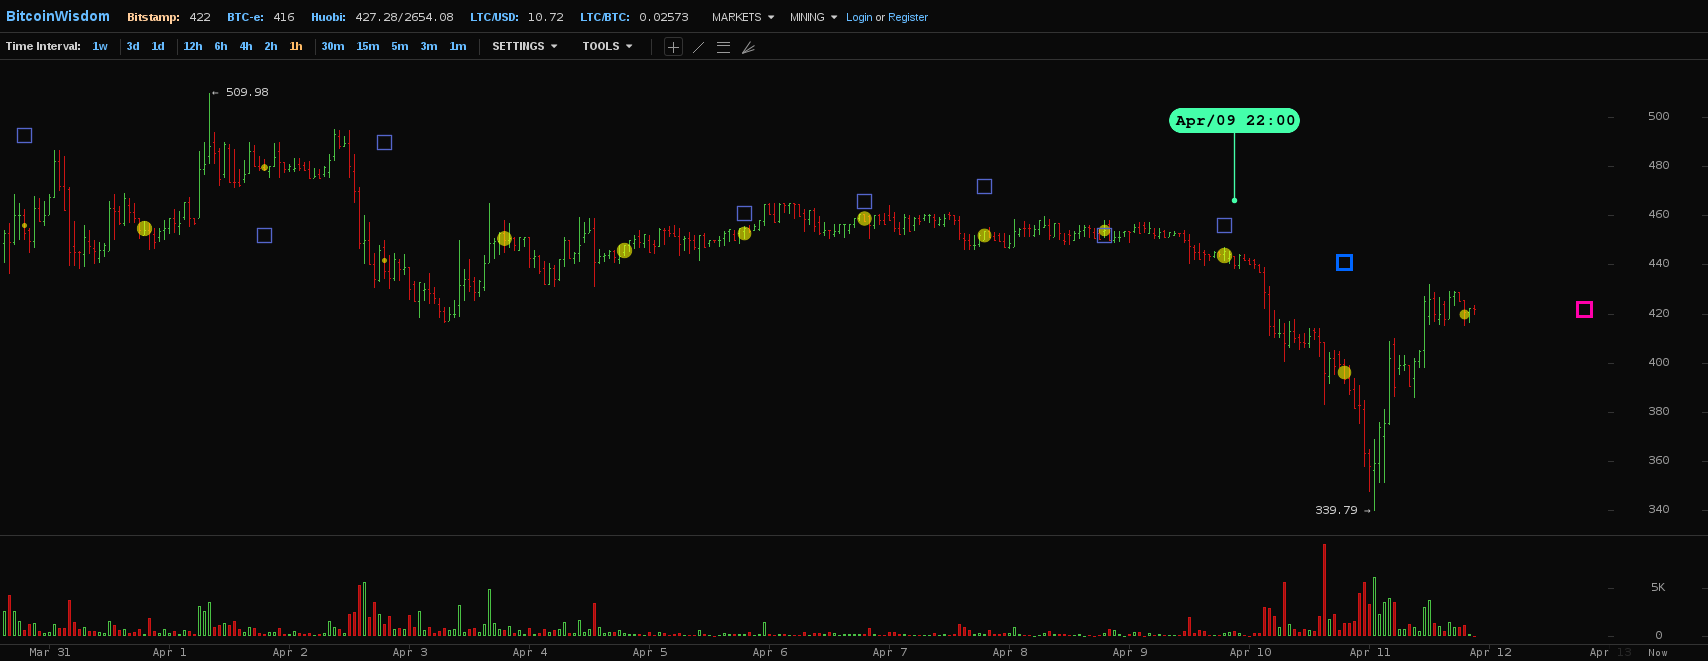Switch time interval to 1w

click(100, 47)
